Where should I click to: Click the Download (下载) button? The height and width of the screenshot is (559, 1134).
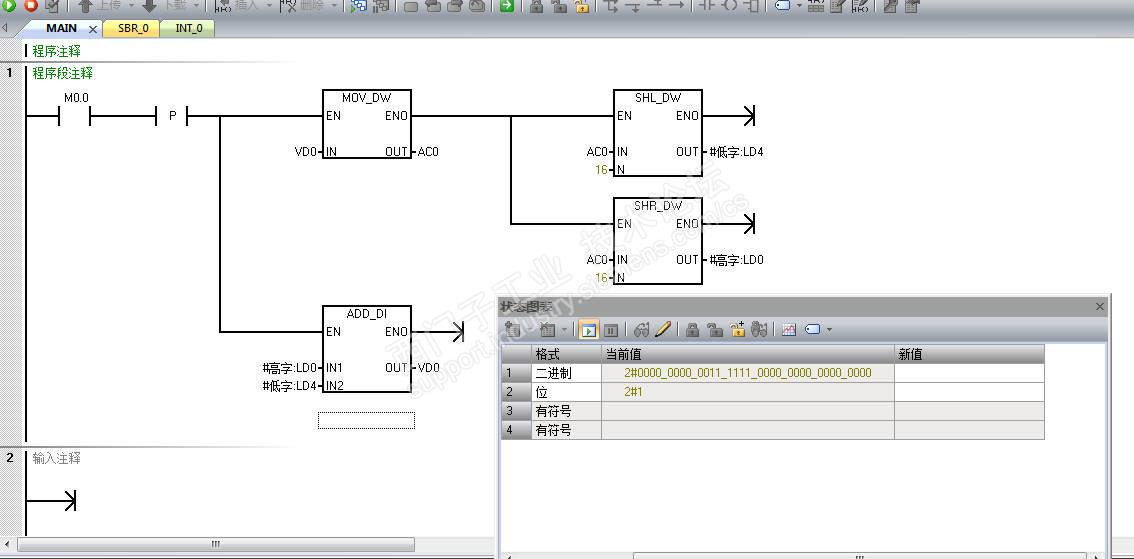pyautogui.click(x=164, y=5)
